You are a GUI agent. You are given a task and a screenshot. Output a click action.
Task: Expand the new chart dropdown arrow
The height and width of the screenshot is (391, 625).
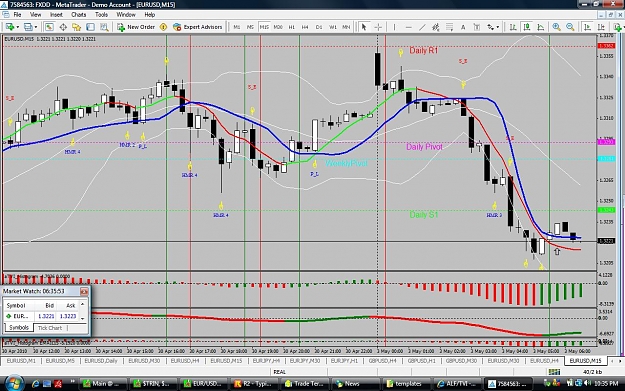coord(17,27)
